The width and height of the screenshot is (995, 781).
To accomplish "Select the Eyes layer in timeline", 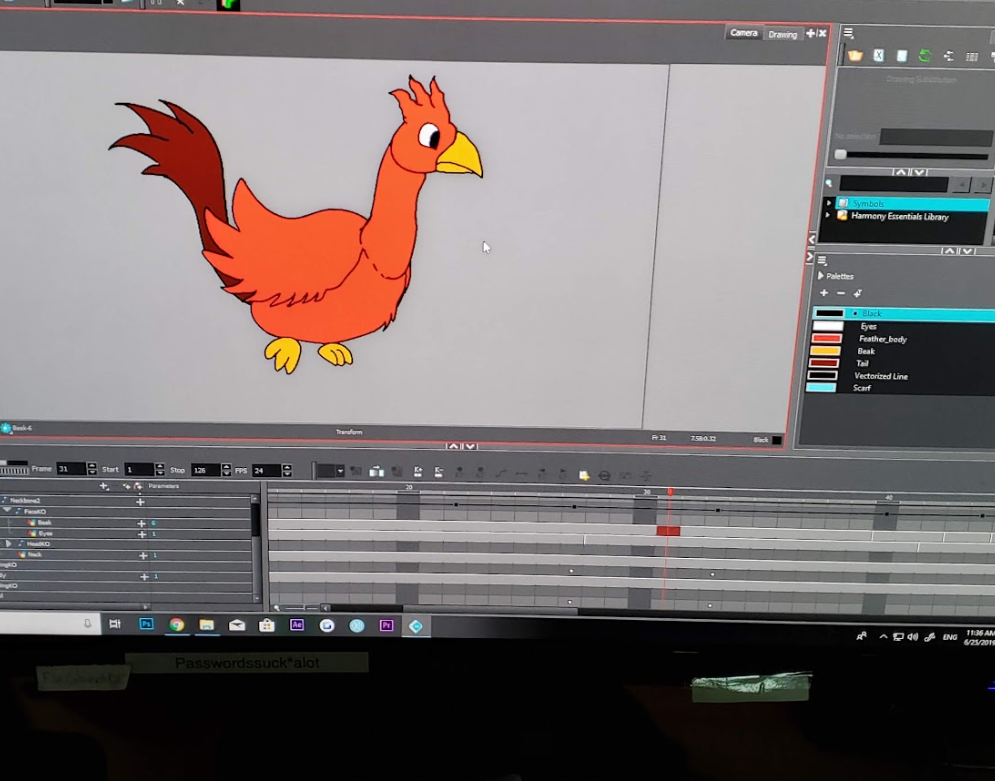I will coord(45,534).
